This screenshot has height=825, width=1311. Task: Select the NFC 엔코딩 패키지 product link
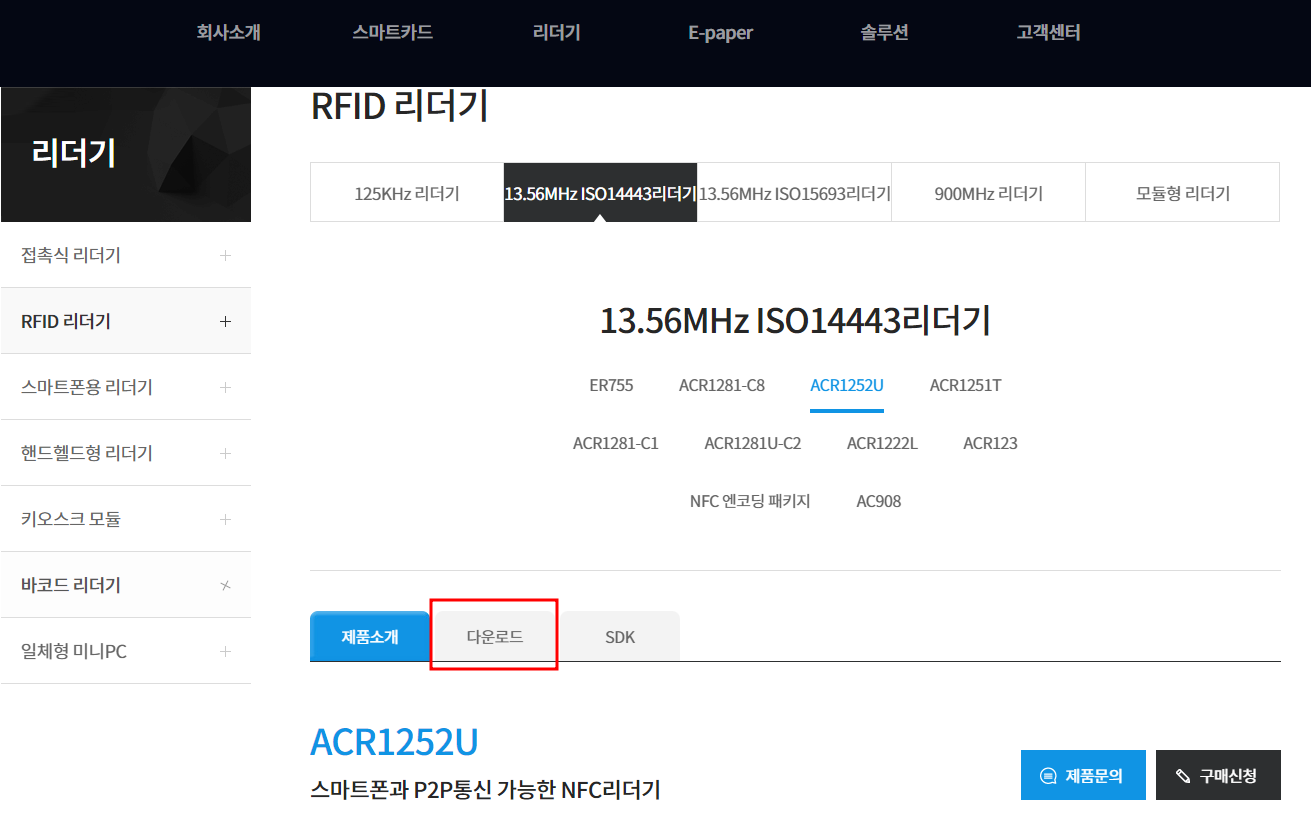click(x=750, y=501)
